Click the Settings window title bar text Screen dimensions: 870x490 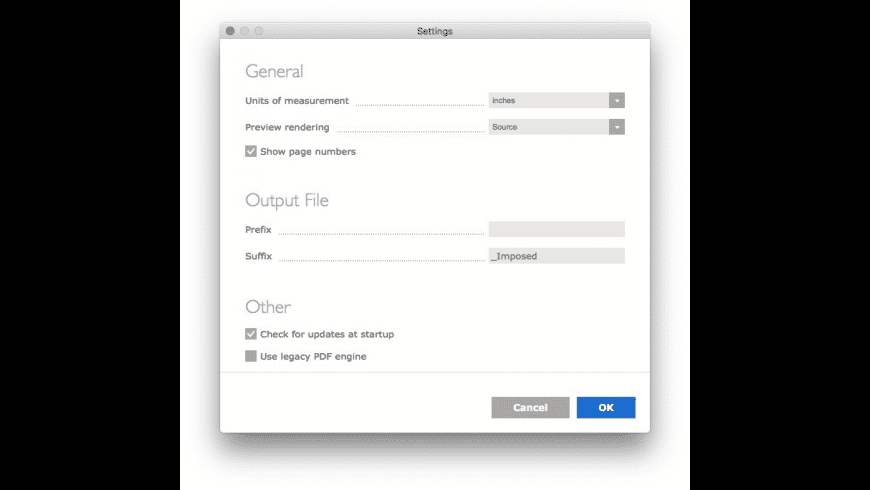click(435, 31)
